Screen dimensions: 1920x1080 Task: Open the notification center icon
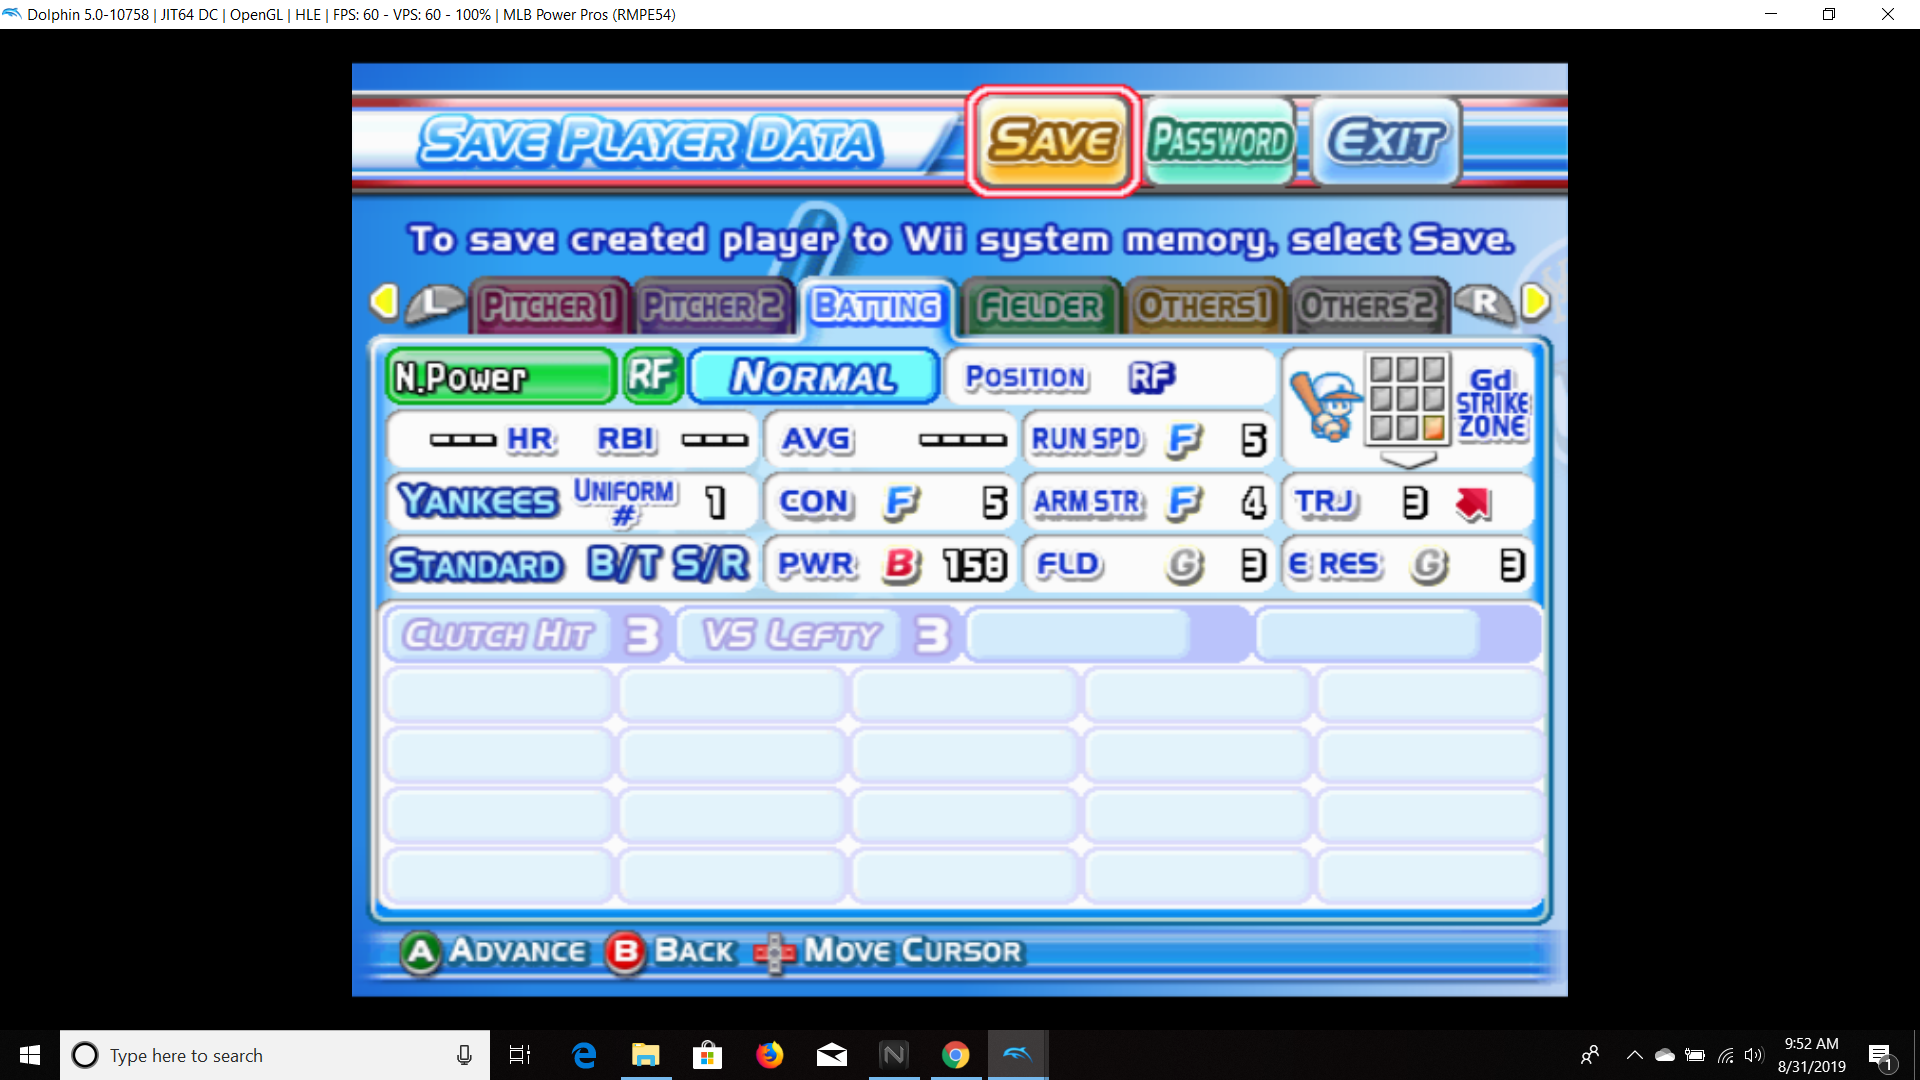point(1881,1056)
